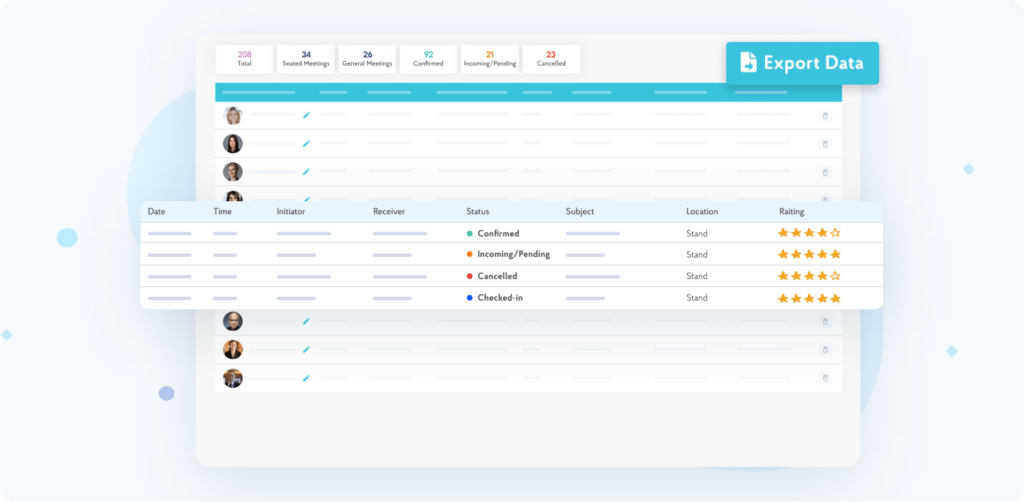Sort by the Date column header
Image resolution: width=1024 pixels, height=502 pixels.
[x=156, y=212]
